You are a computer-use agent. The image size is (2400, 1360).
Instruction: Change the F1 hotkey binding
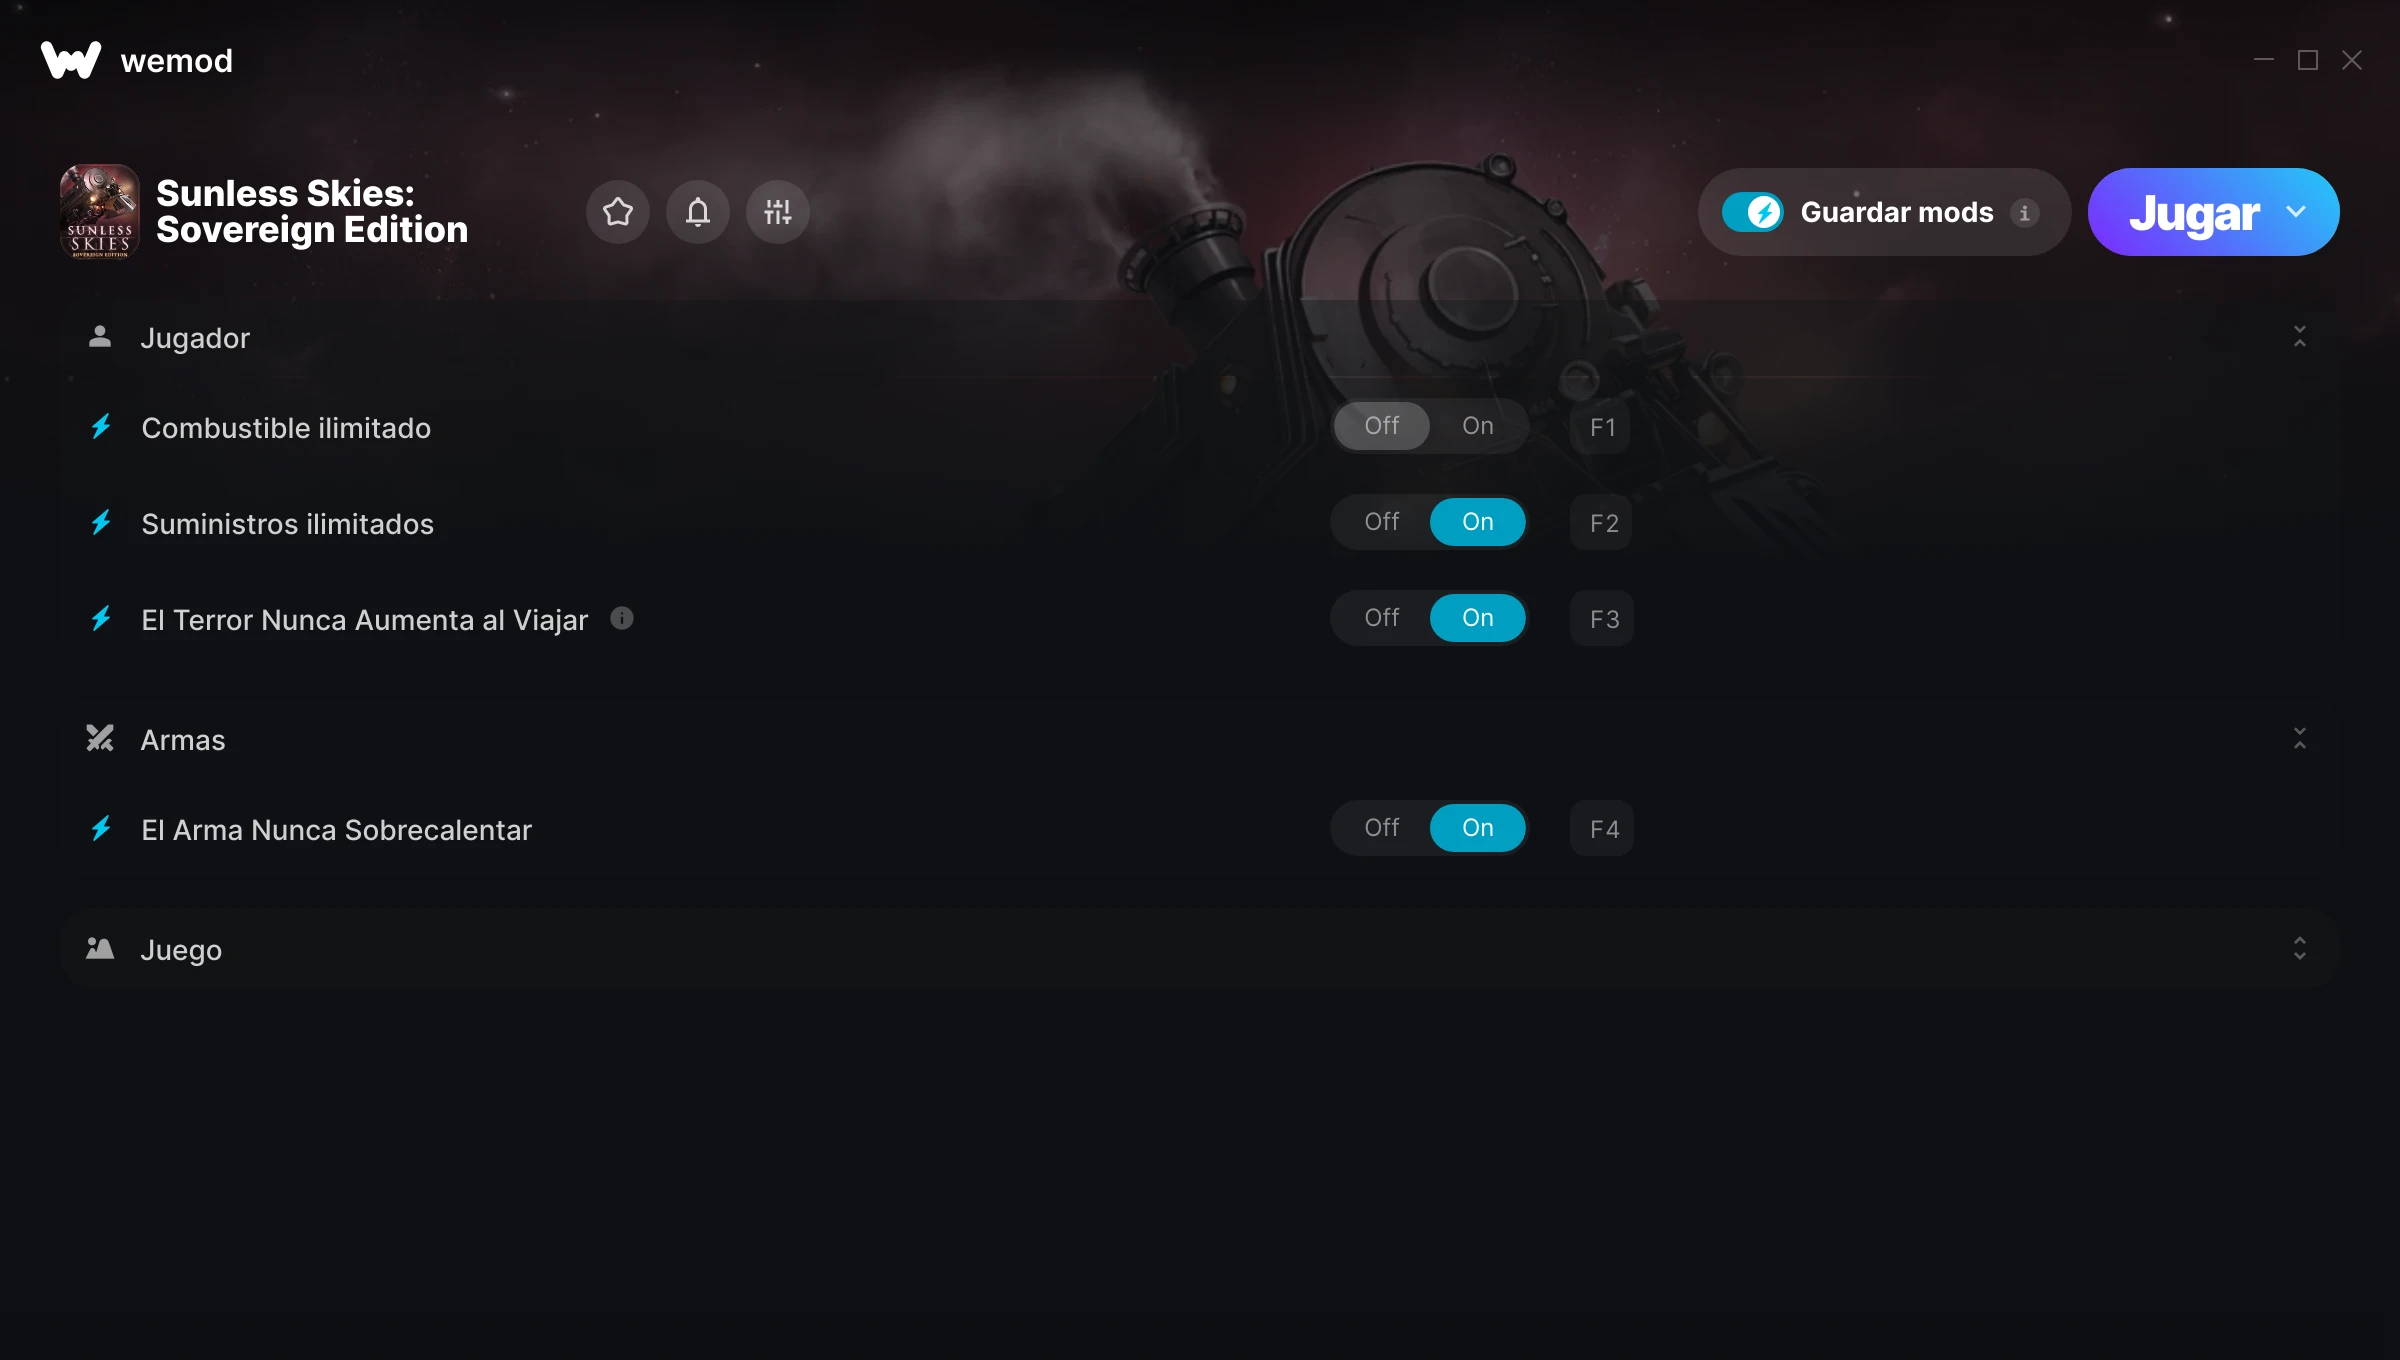[1602, 427]
